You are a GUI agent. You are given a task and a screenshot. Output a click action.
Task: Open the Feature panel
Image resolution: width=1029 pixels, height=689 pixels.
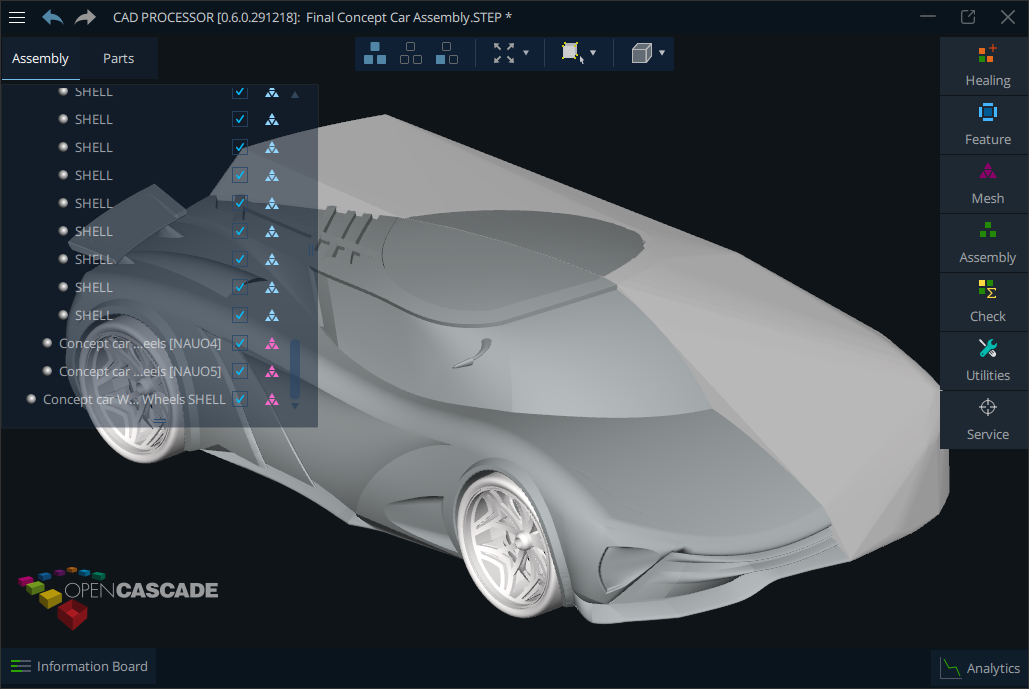[x=987, y=125]
